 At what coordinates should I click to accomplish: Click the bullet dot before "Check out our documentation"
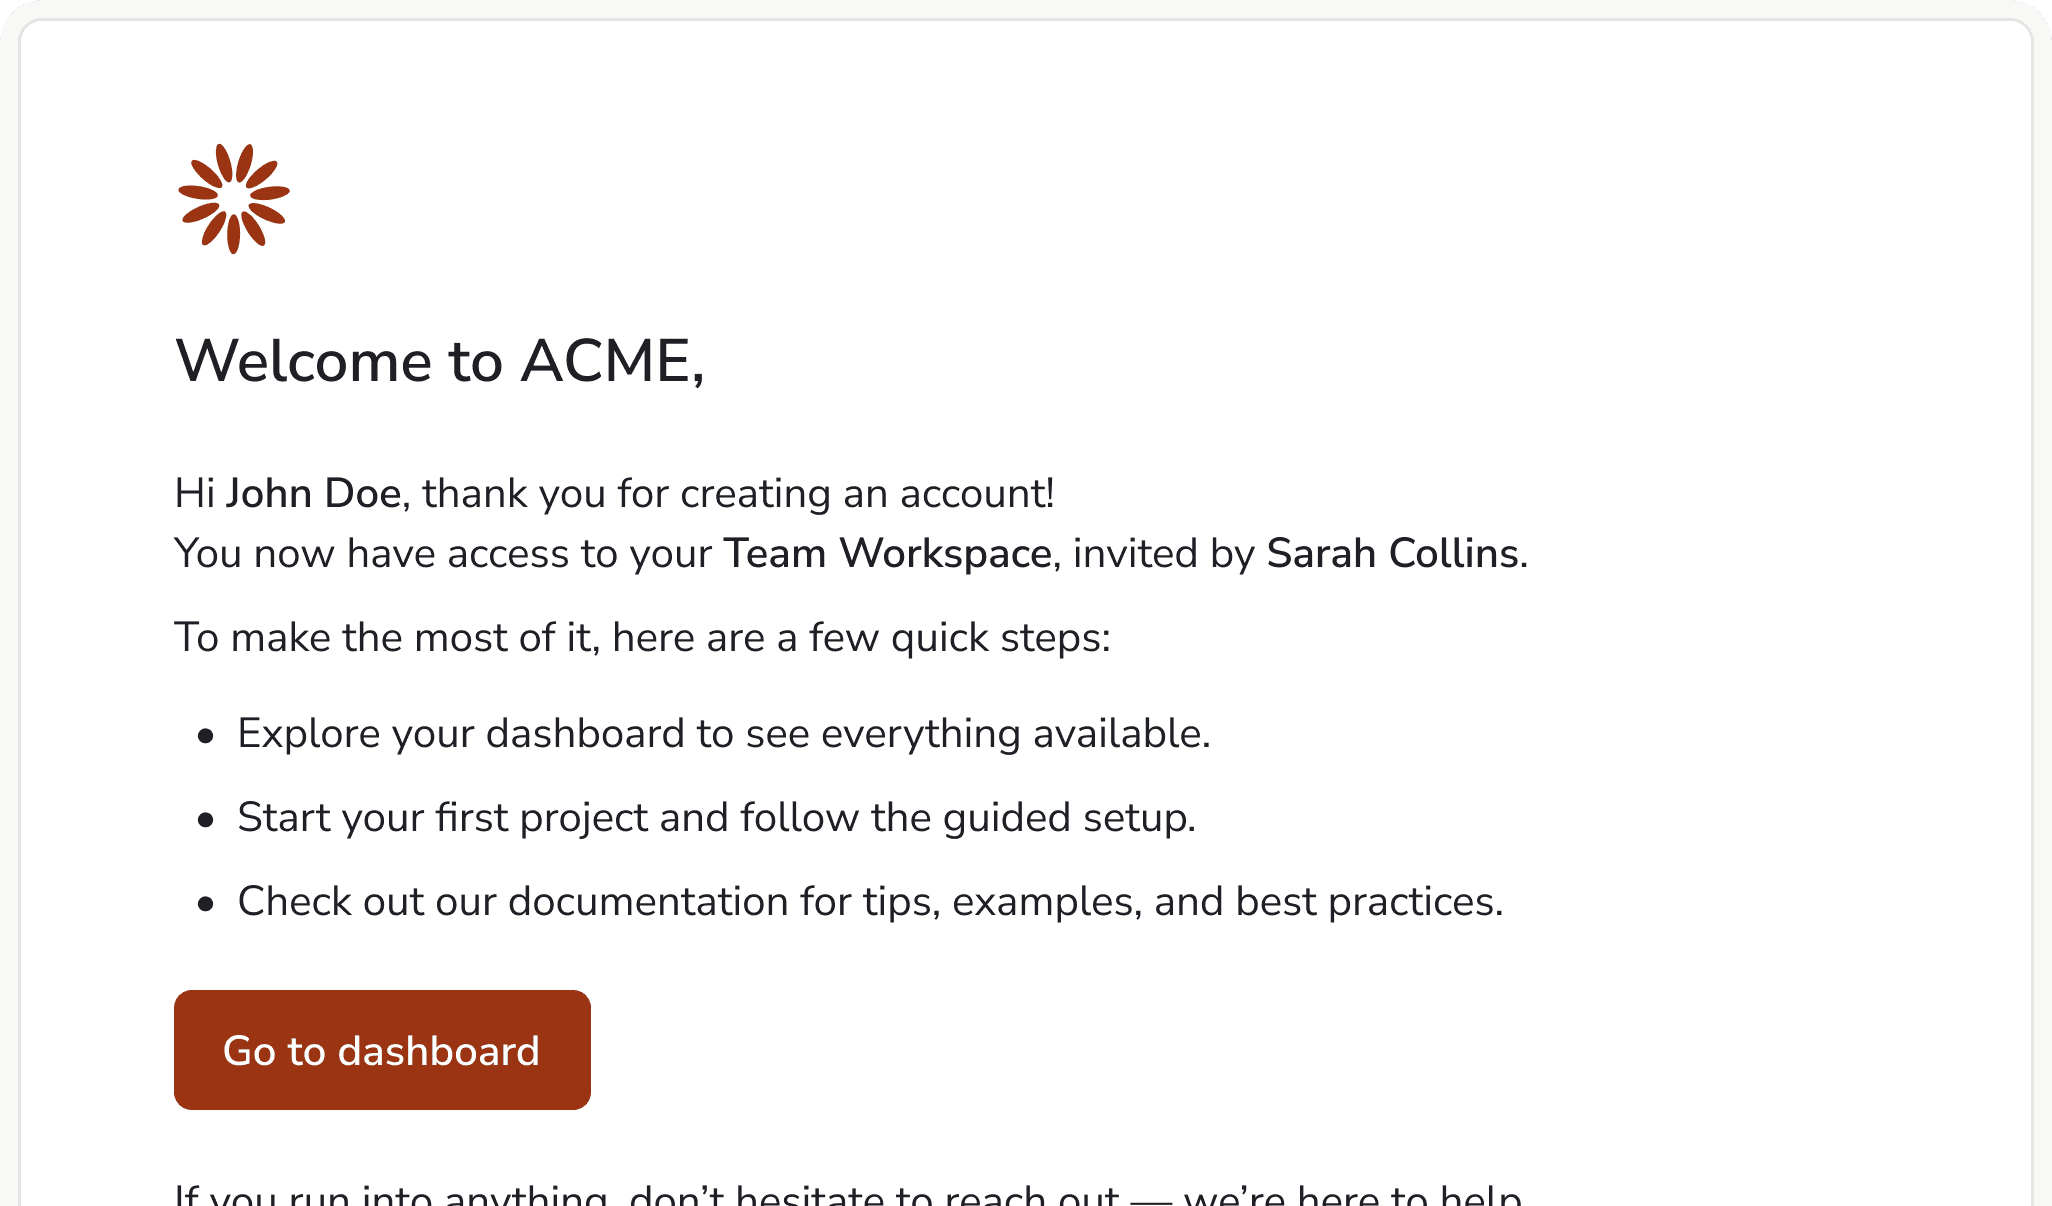pyautogui.click(x=206, y=905)
